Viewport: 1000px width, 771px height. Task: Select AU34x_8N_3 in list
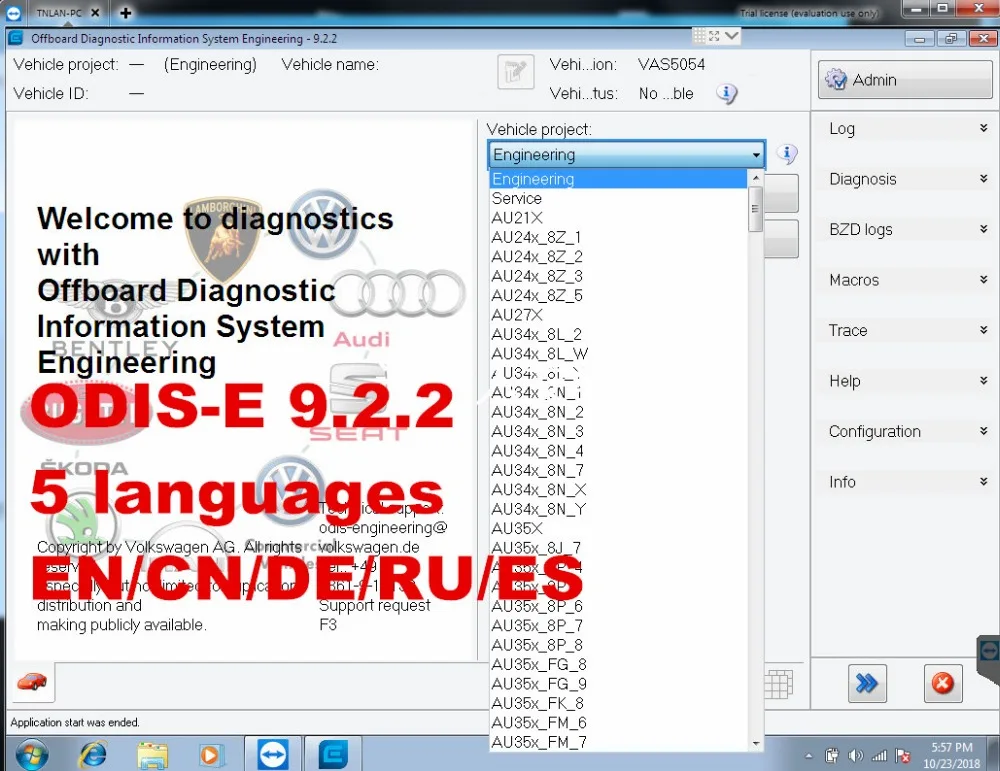point(618,432)
